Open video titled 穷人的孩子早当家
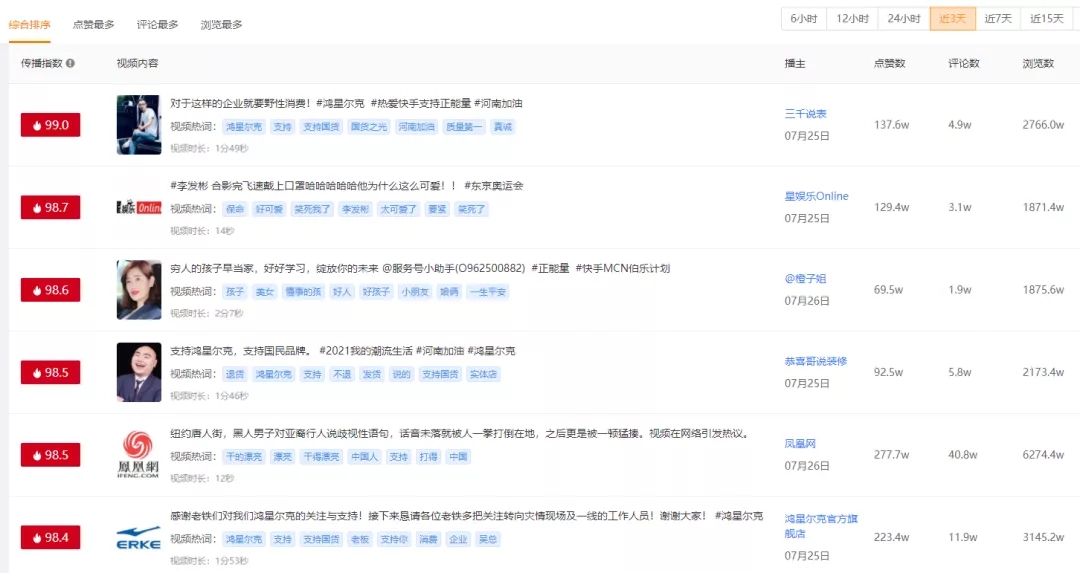The width and height of the screenshot is (1080, 573). tap(420, 269)
